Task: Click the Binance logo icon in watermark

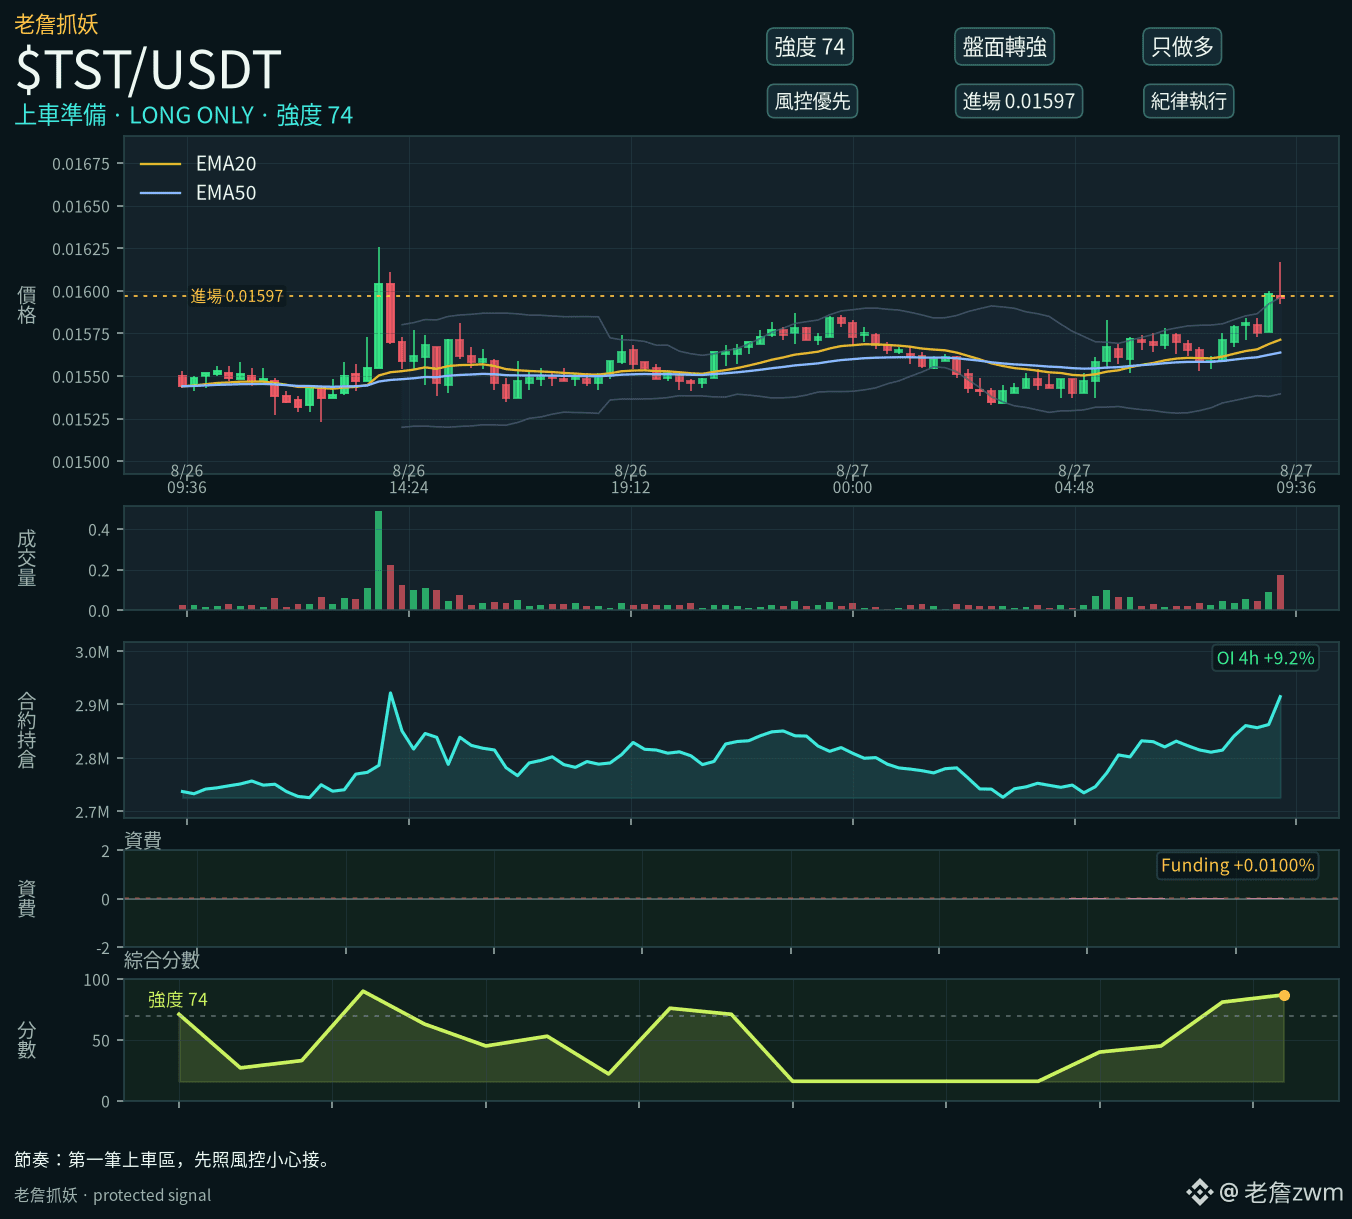Action: pos(1199,1192)
